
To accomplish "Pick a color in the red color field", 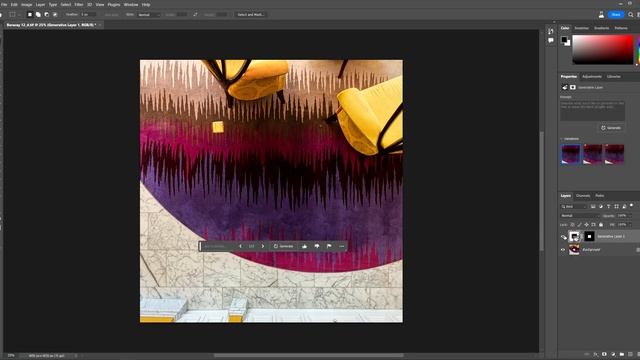I will click(x=602, y=49).
